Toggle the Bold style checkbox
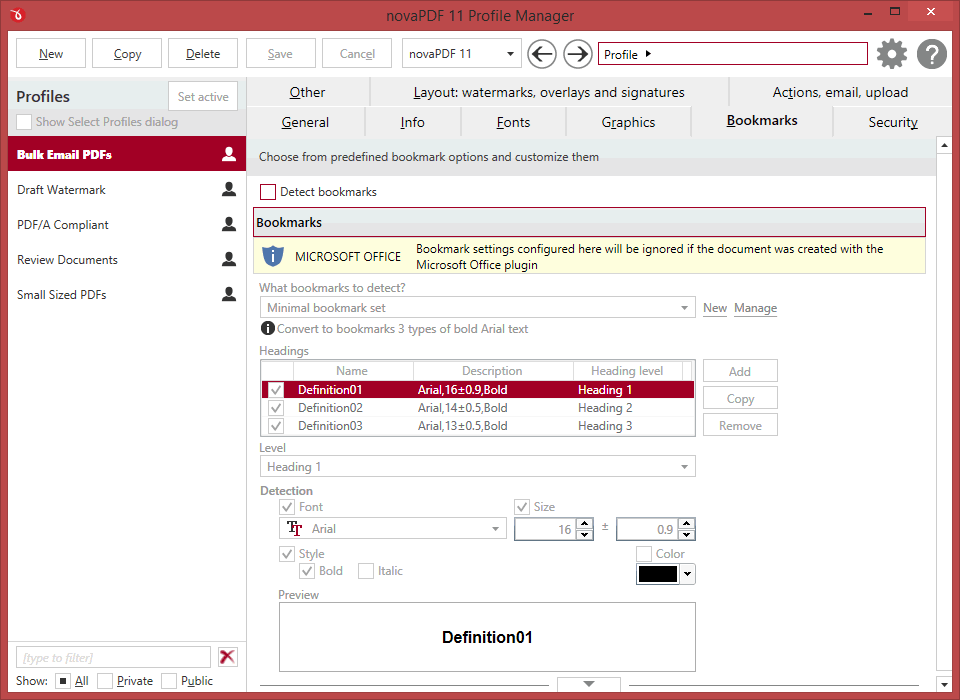The height and width of the screenshot is (700, 960). [307, 571]
